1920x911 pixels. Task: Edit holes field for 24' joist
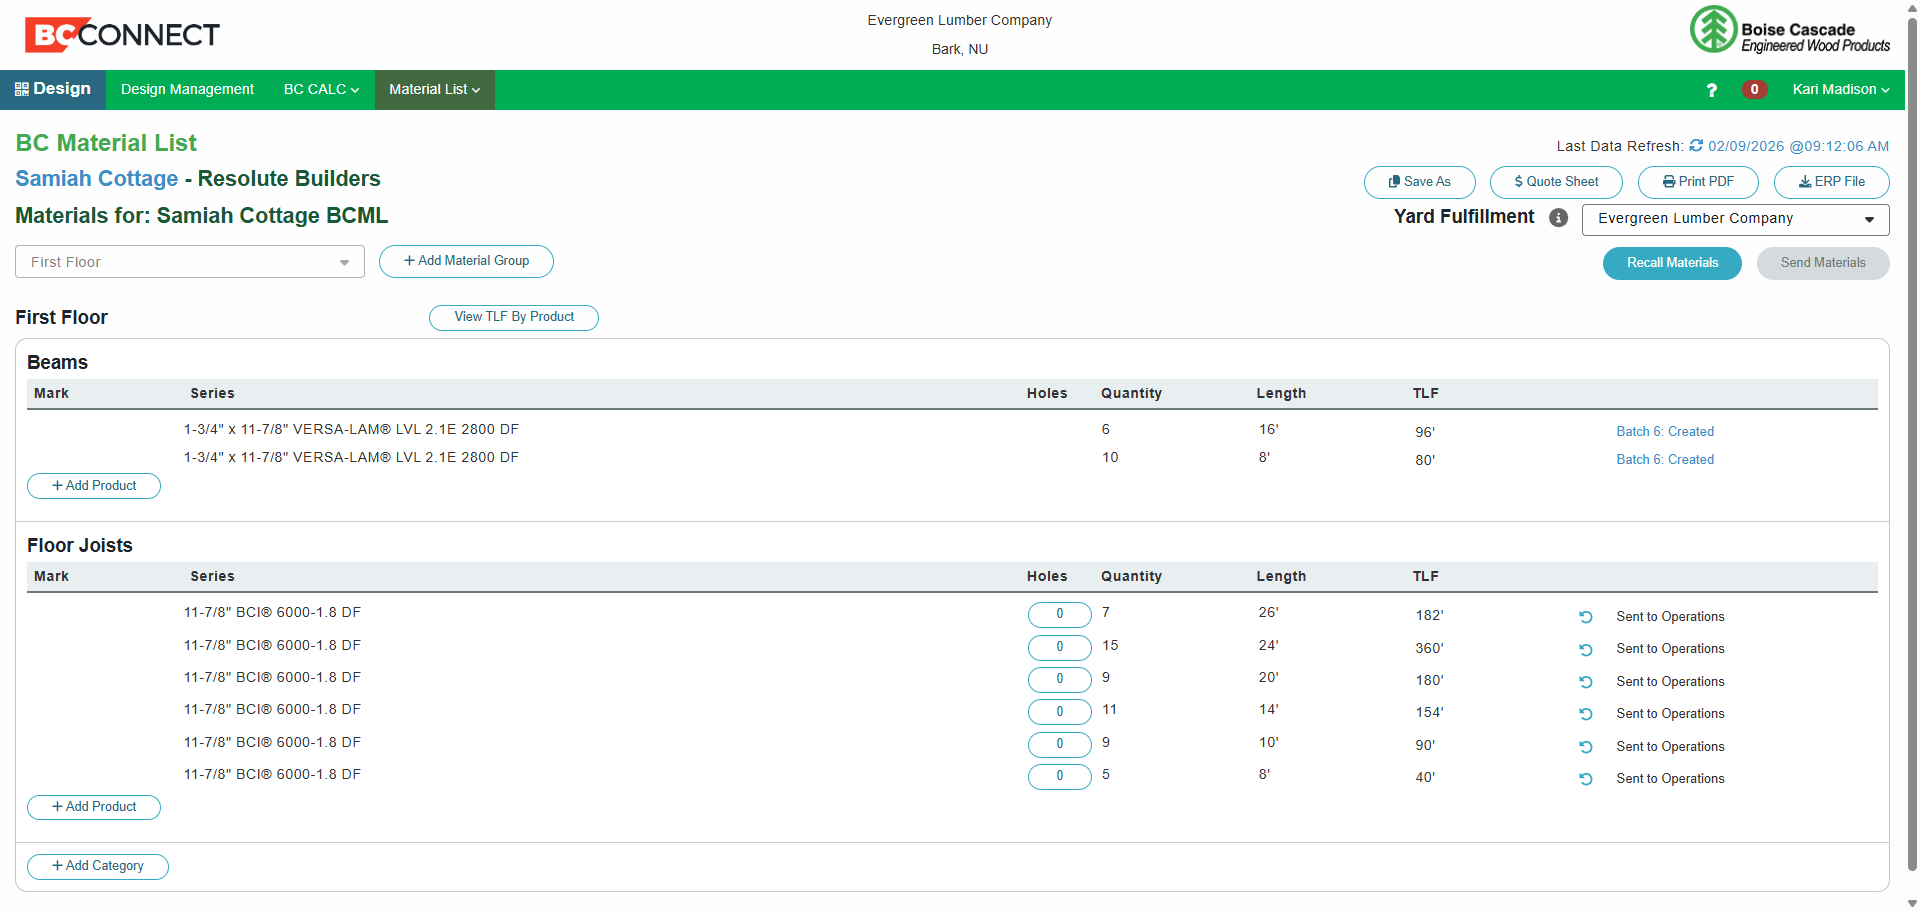point(1060,647)
